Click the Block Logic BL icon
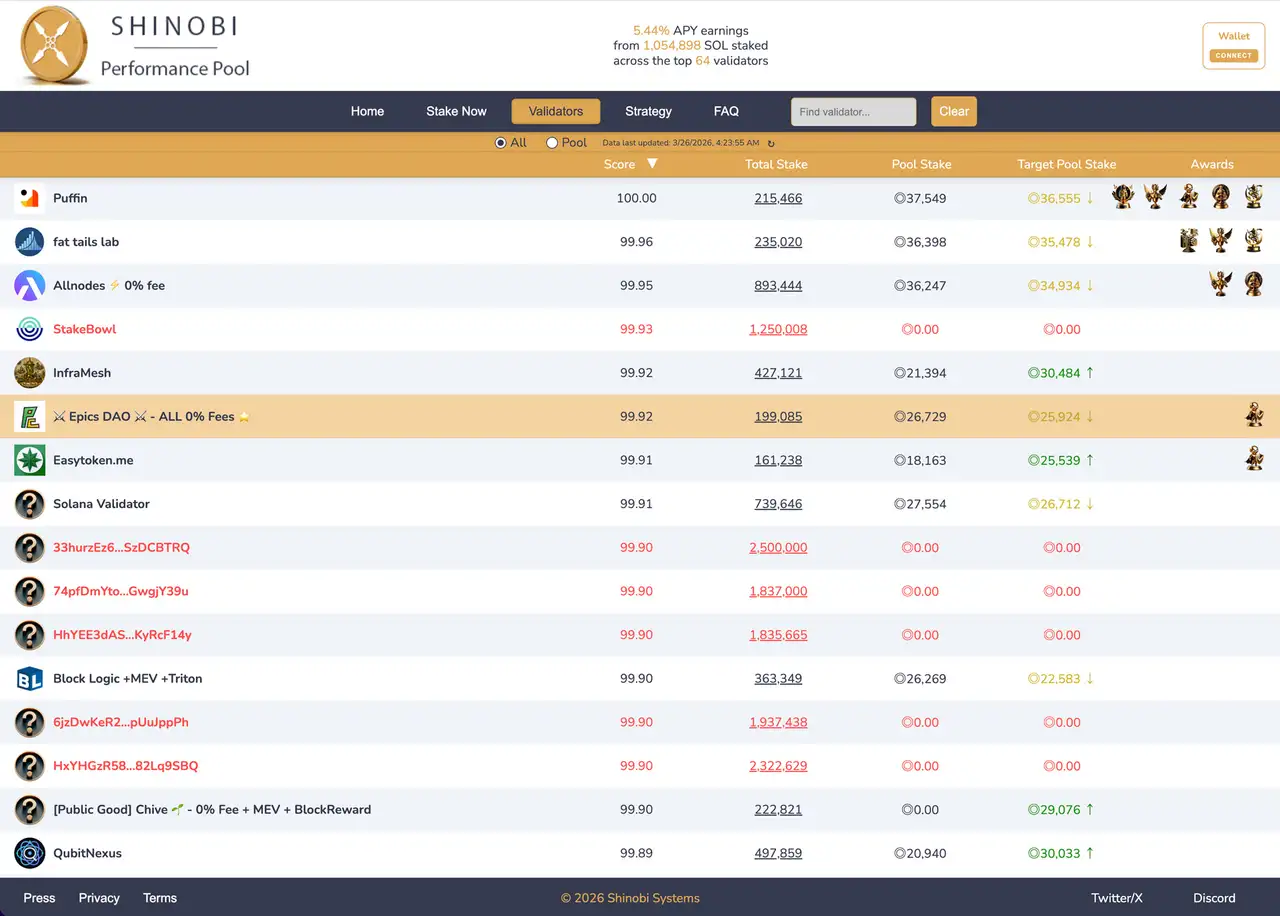Image resolution: width=1280 pixels, height=916 pixels. (x=29, y=678)
